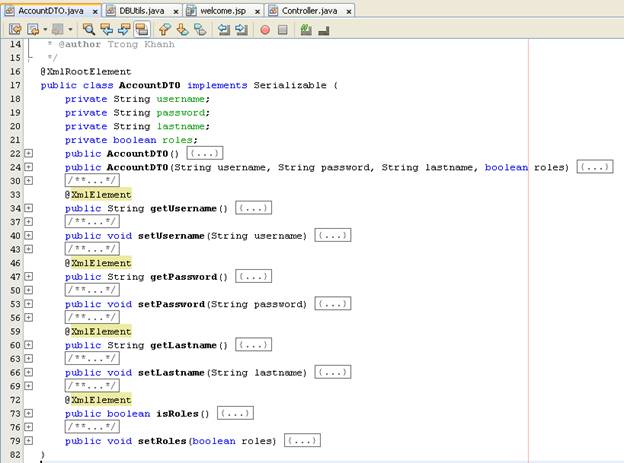The image size is (624, 463).
Task: Expand the getPassword fold at line 47
Action: (x=28, y=276)
